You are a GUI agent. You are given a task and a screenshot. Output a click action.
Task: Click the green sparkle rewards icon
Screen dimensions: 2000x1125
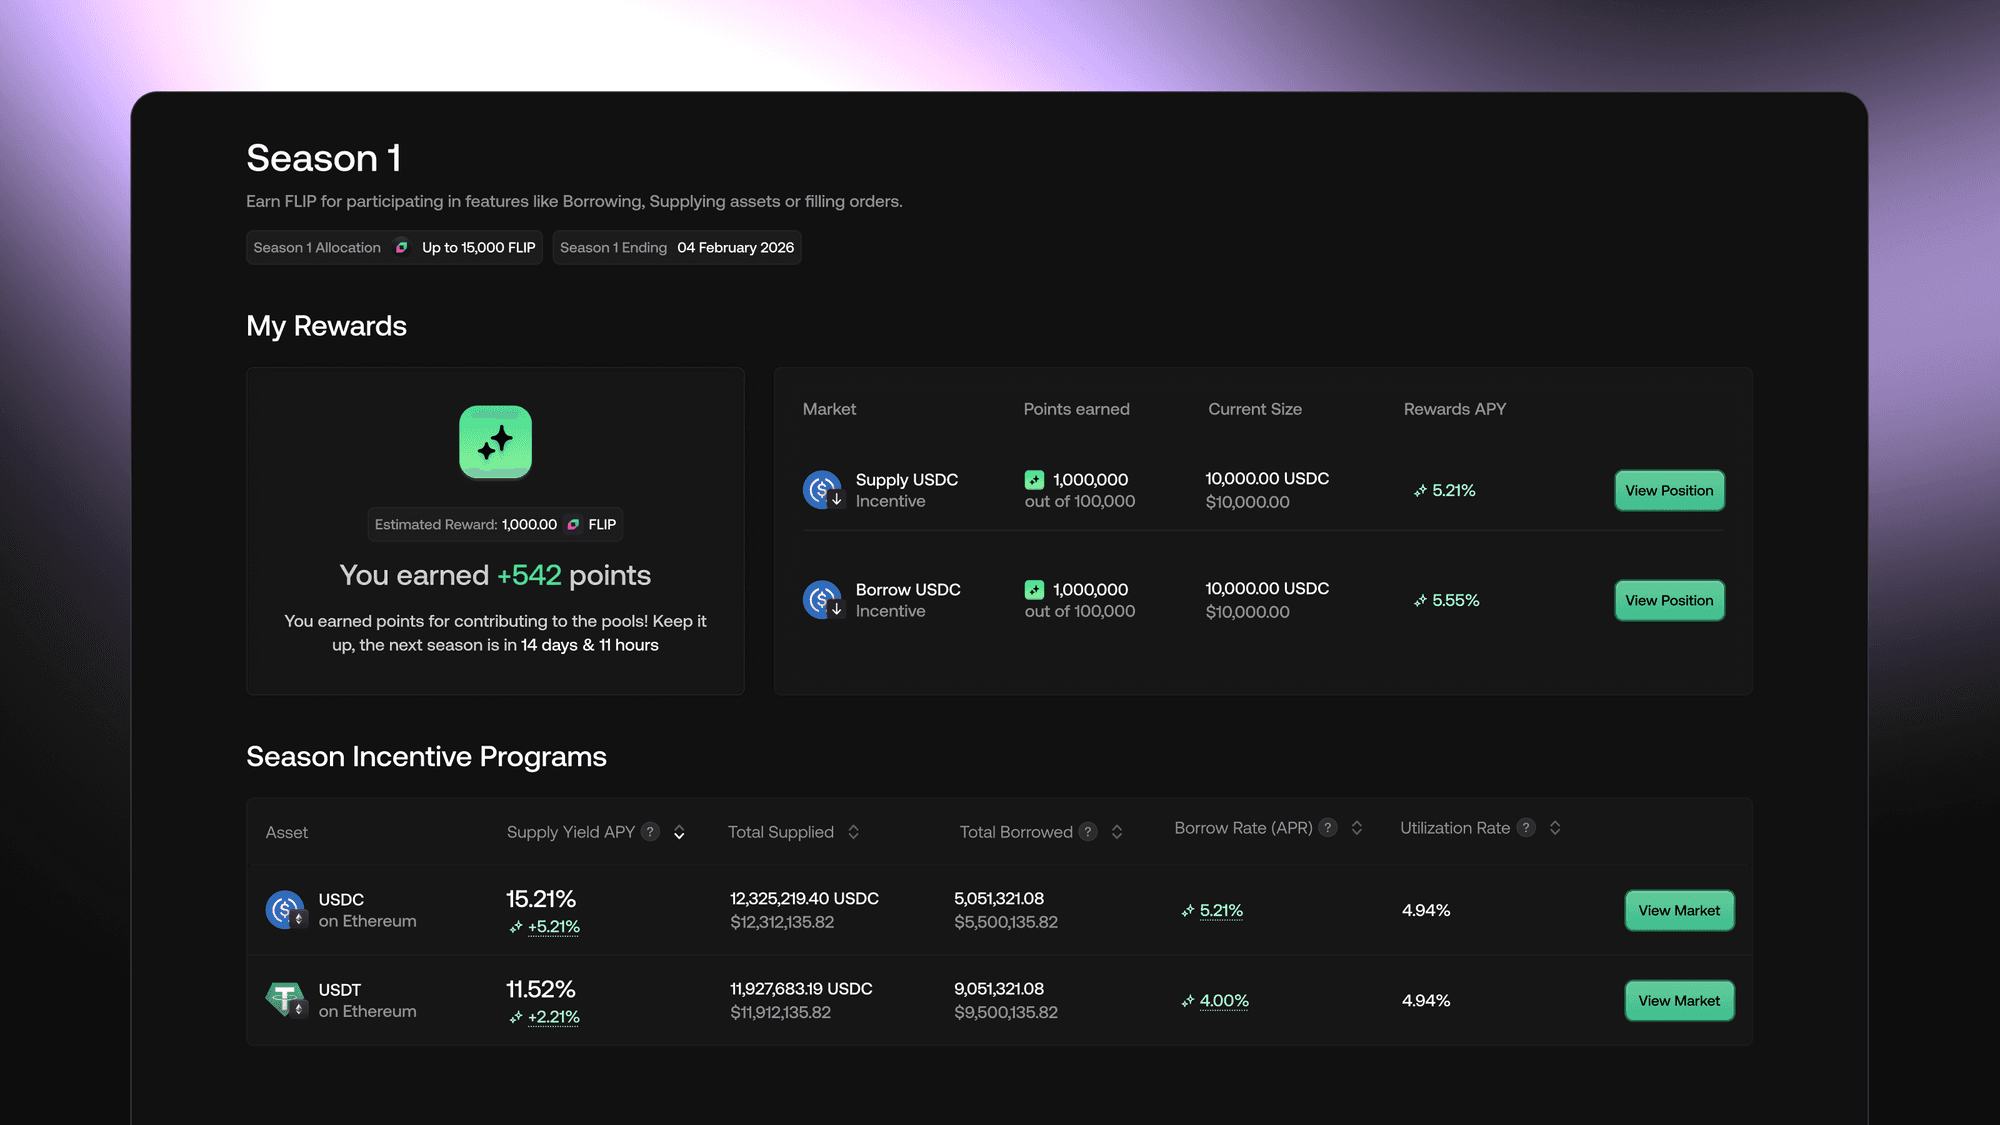click(495, 442)
